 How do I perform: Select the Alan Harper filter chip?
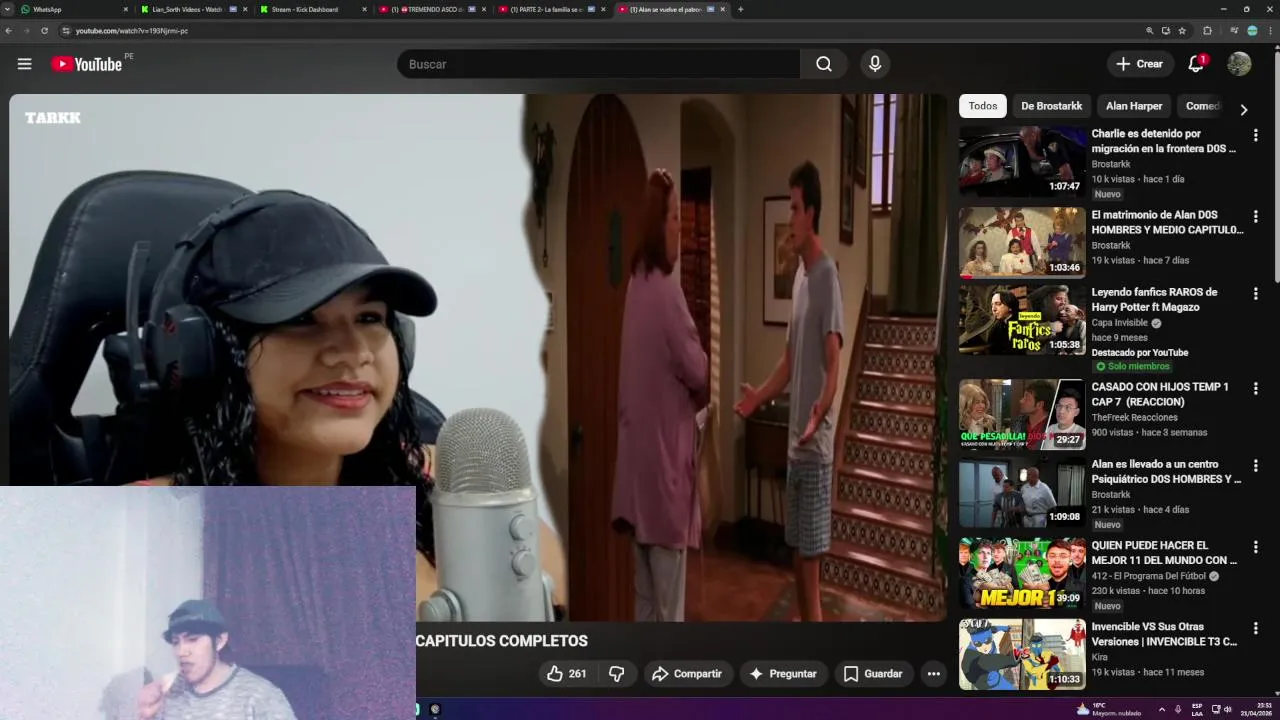tap(1134, 106)
